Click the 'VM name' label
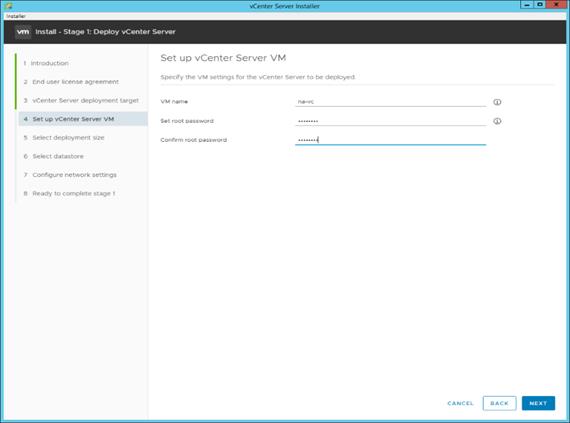 coord(174,102)
